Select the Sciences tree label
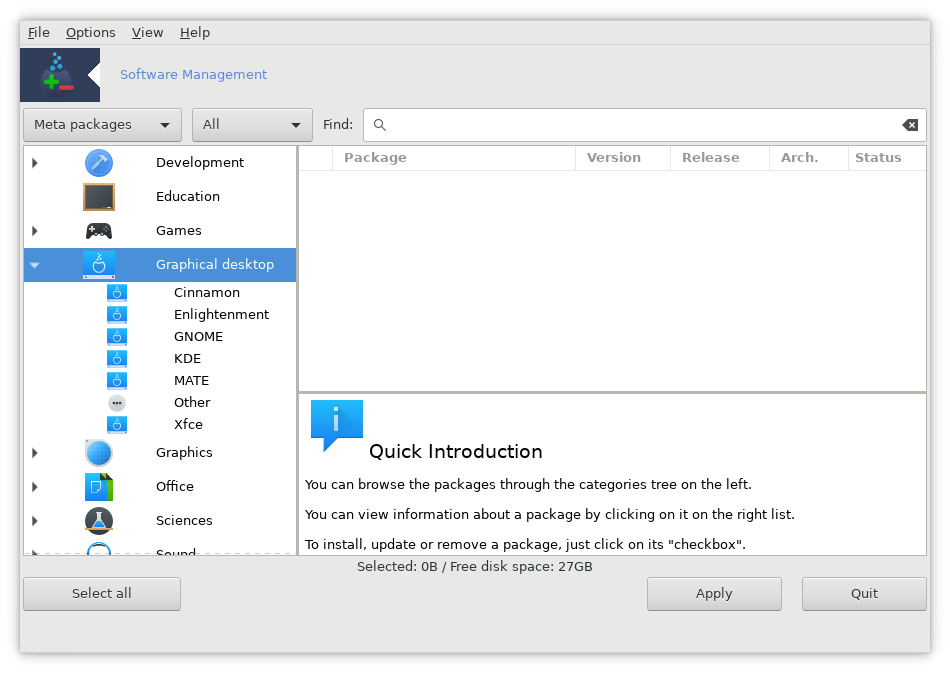This screenshot has height=673, width=950. 184,521
